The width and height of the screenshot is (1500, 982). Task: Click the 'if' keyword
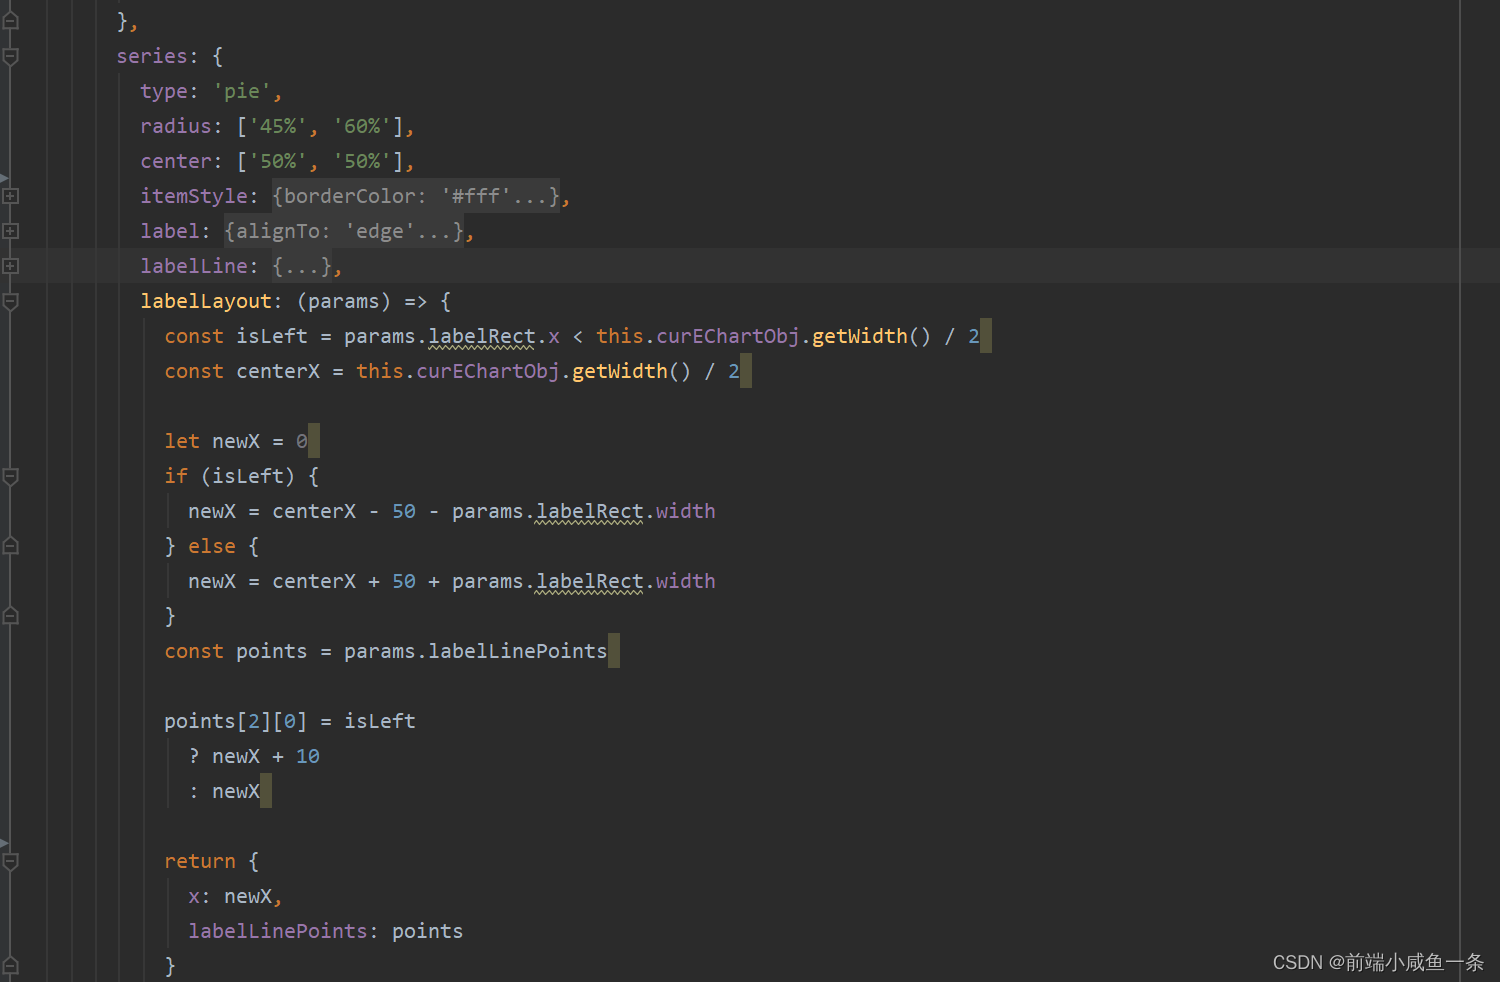[x=176, y=476]
